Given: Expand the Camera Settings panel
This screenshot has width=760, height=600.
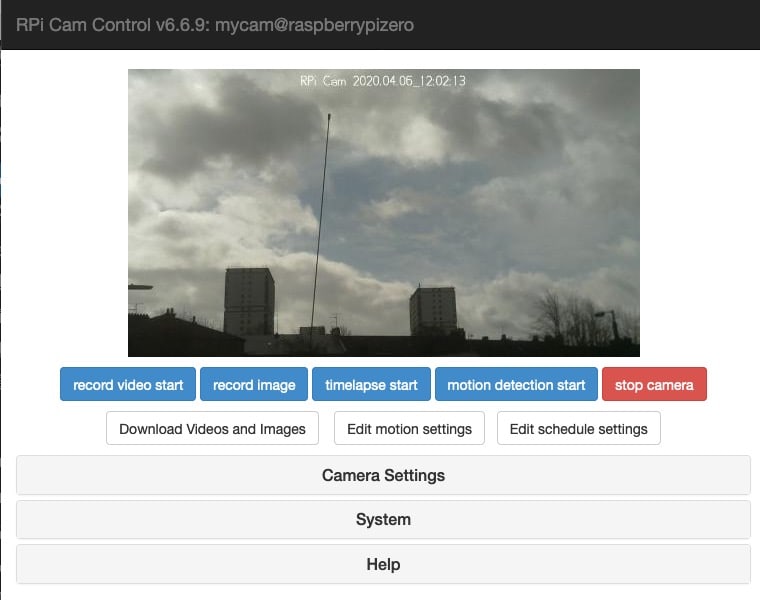Looking at the screenshot, I should coord(383,475).
